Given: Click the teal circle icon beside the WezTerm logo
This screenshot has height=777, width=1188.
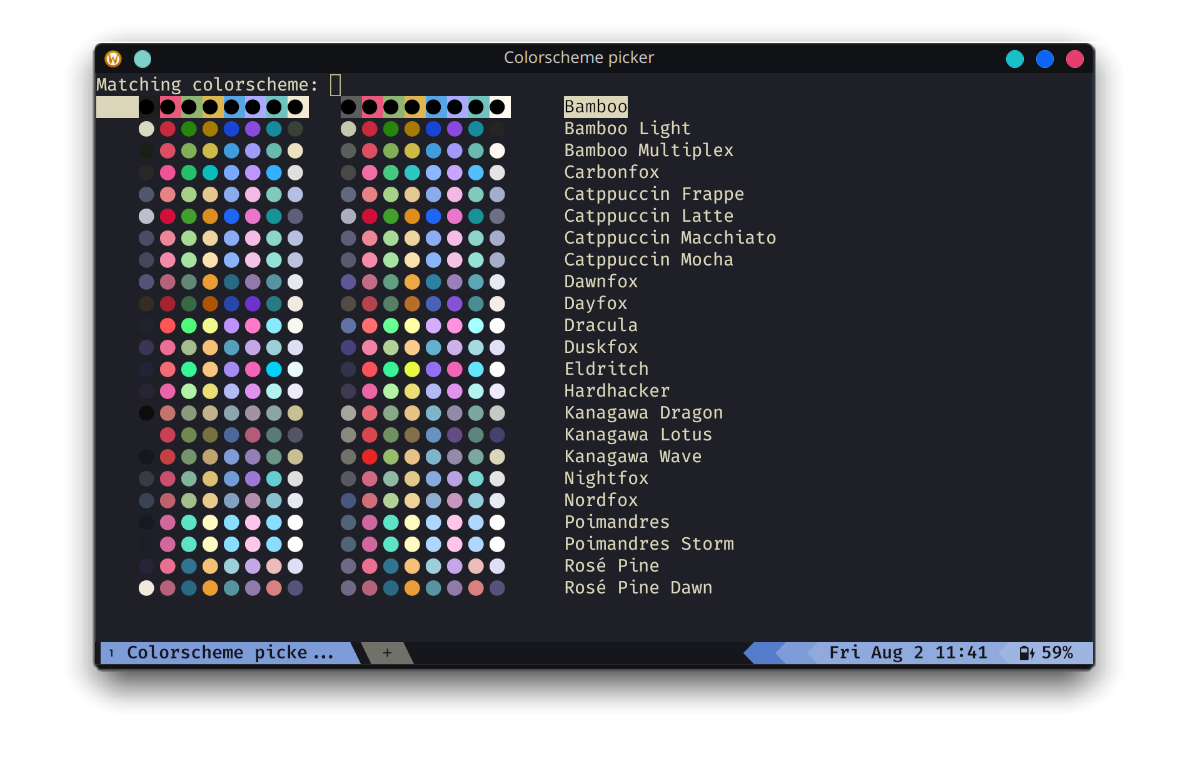Looking at the screenshot, I should (142, 58).
